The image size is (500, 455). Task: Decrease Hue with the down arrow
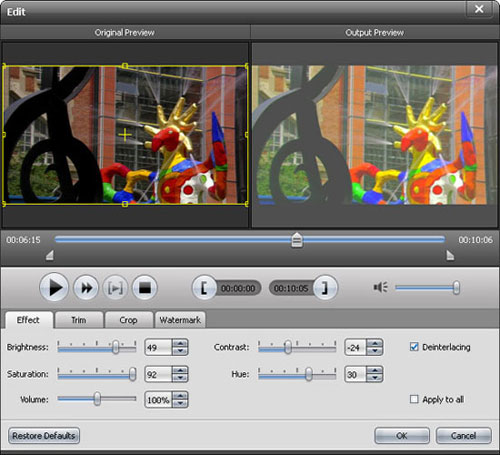click(x=375, y=378)
